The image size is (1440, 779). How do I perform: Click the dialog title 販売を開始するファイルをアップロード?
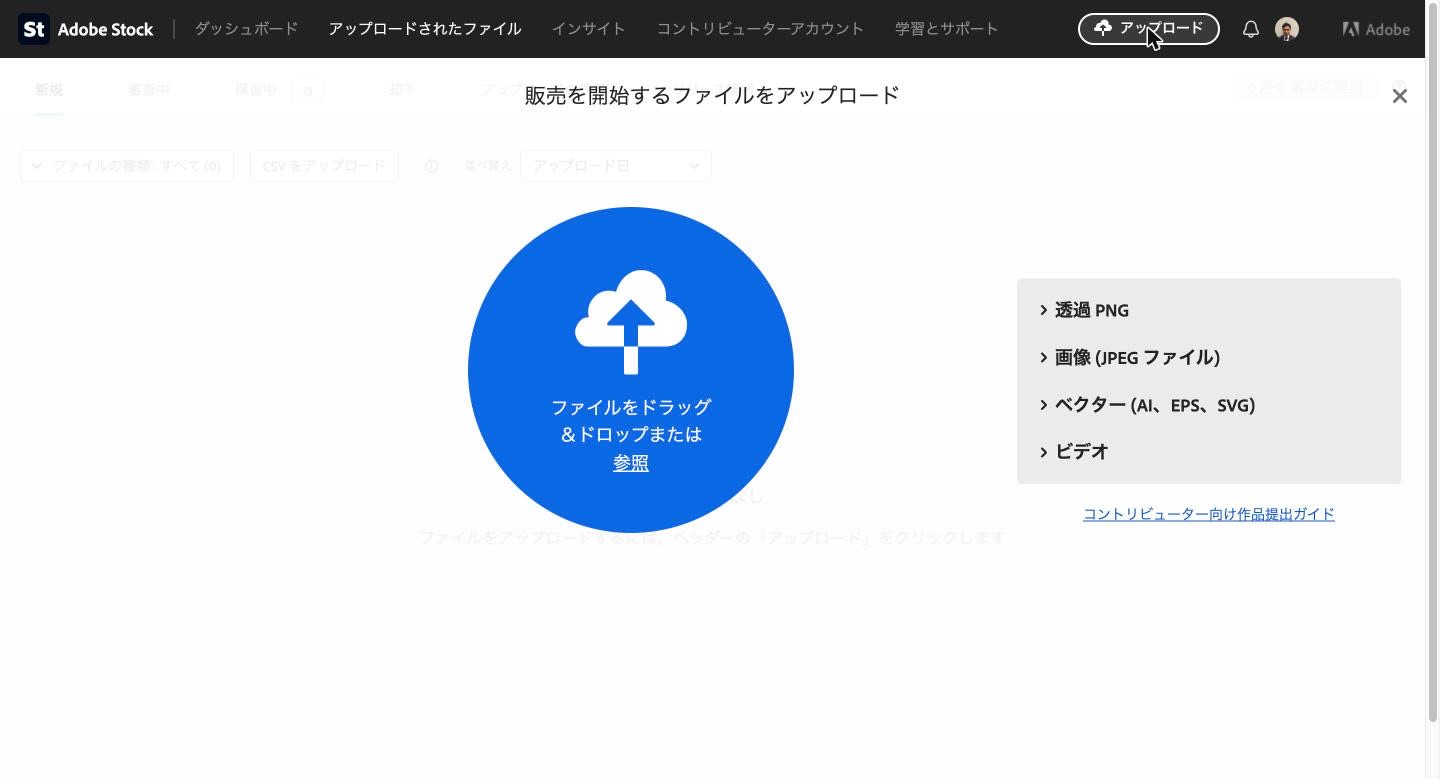(712, 95)
